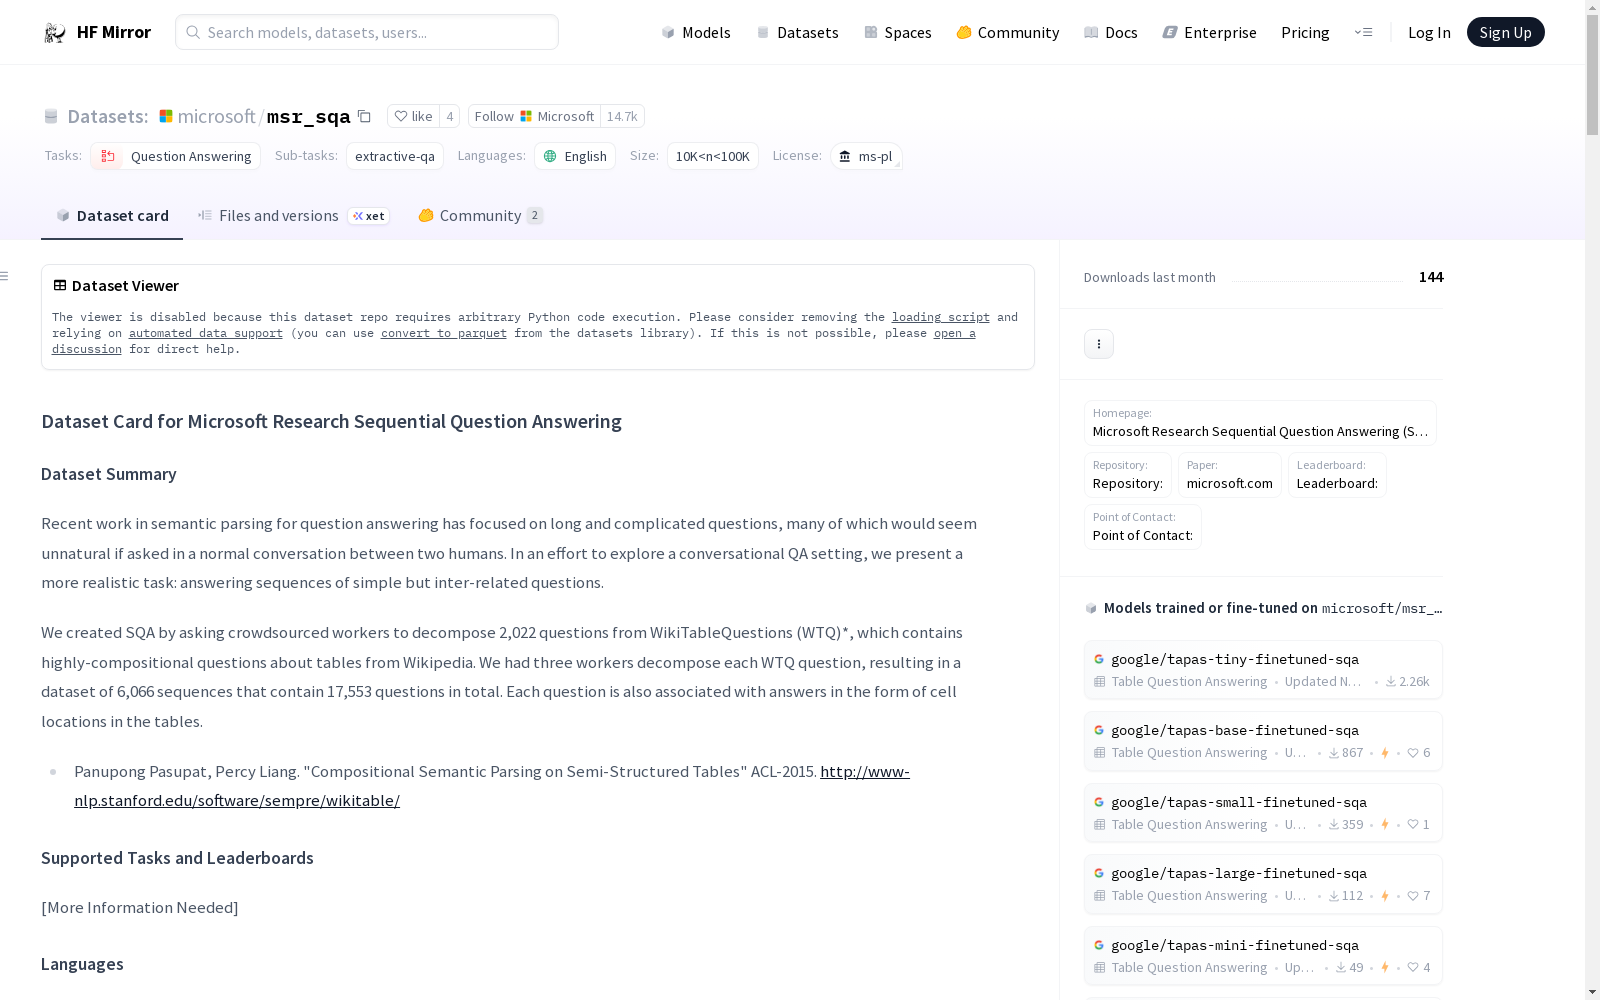The width and height of the screenshot is (1600, 1000).
Task: Open the Point of Contact link box
Action: click(x=1143, y=527)
